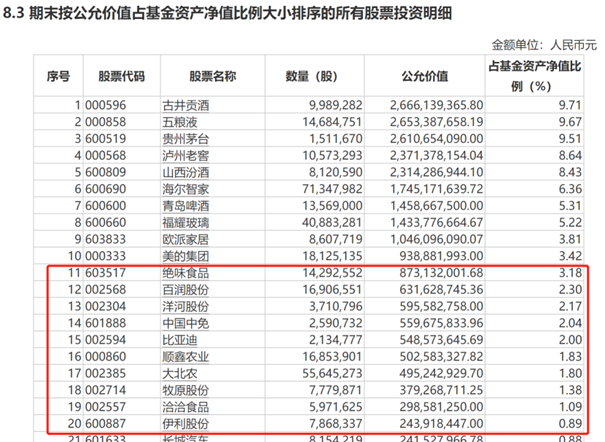Click the section heading 8.3 期末按公允价值

[x=227, y=13]
